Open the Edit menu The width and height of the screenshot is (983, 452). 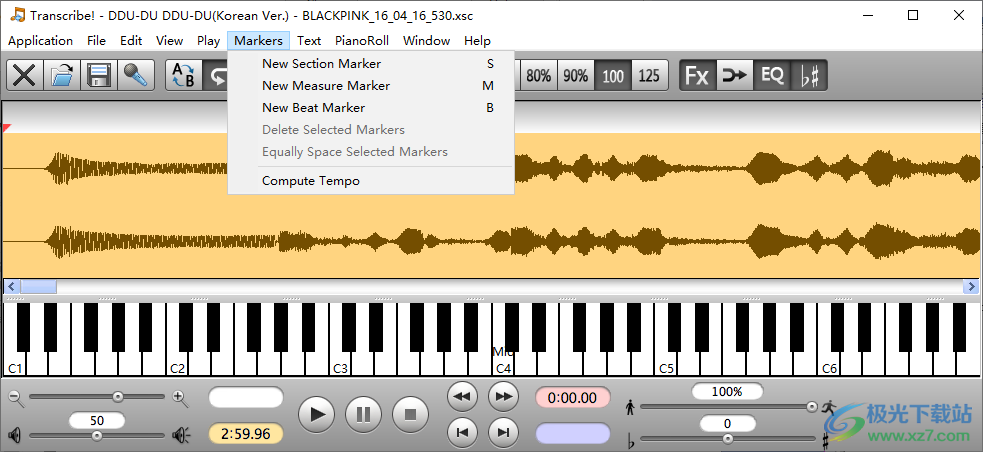pyautogui.click(x=131, y=41)
